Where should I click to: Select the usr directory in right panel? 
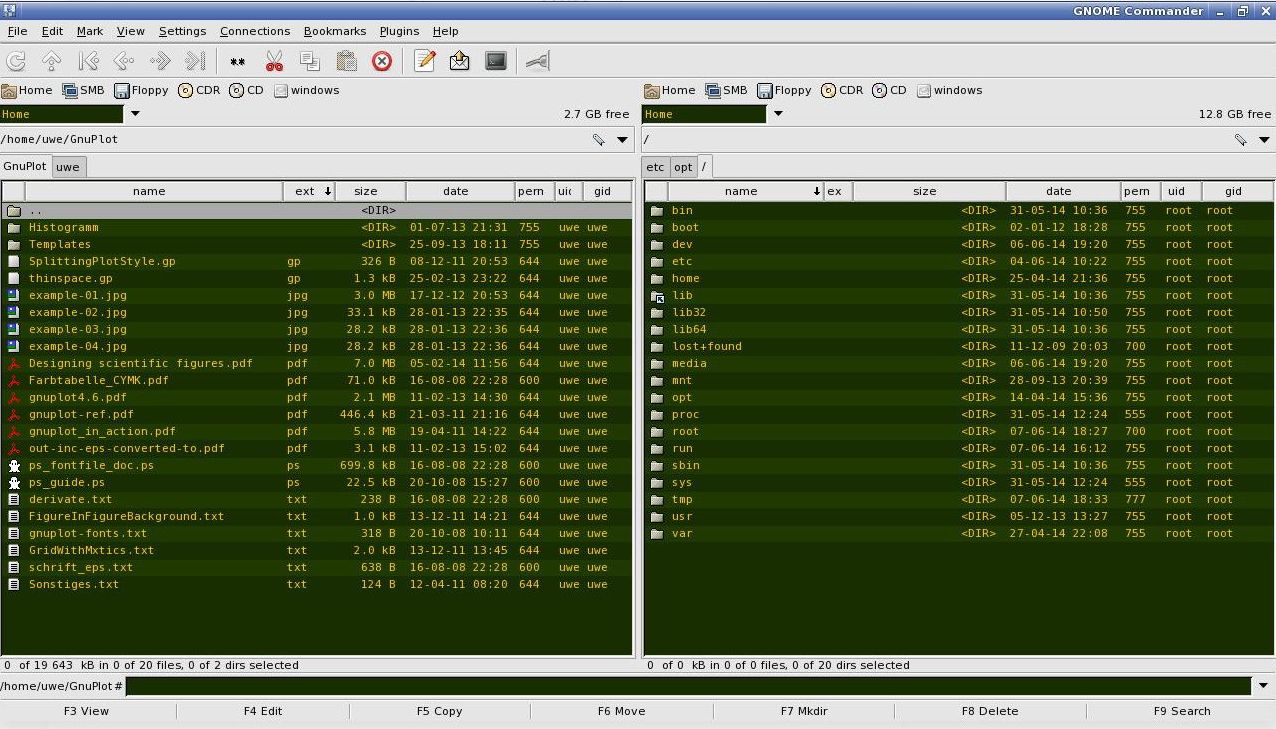[959, 516]
